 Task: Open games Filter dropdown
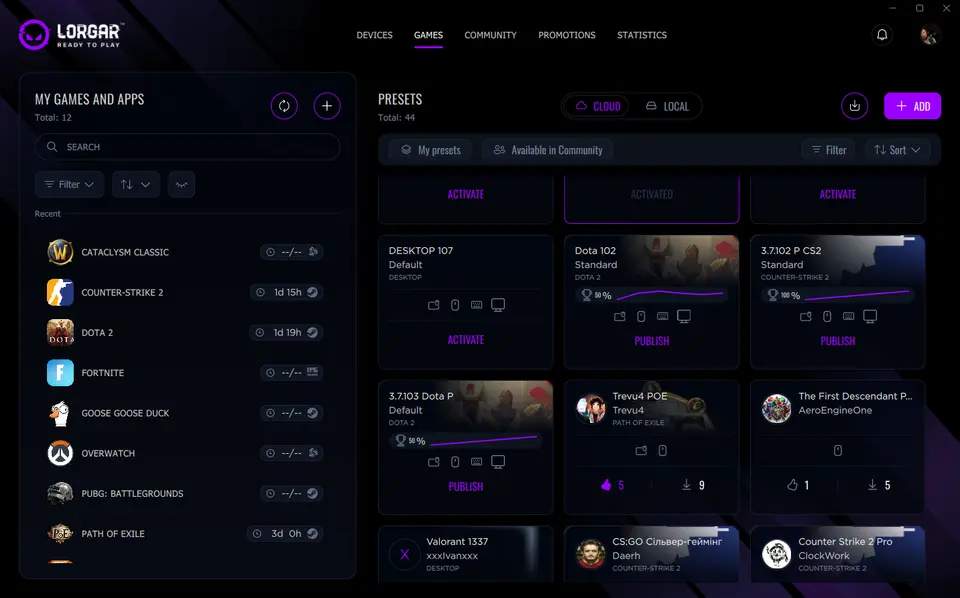point(69,184)
